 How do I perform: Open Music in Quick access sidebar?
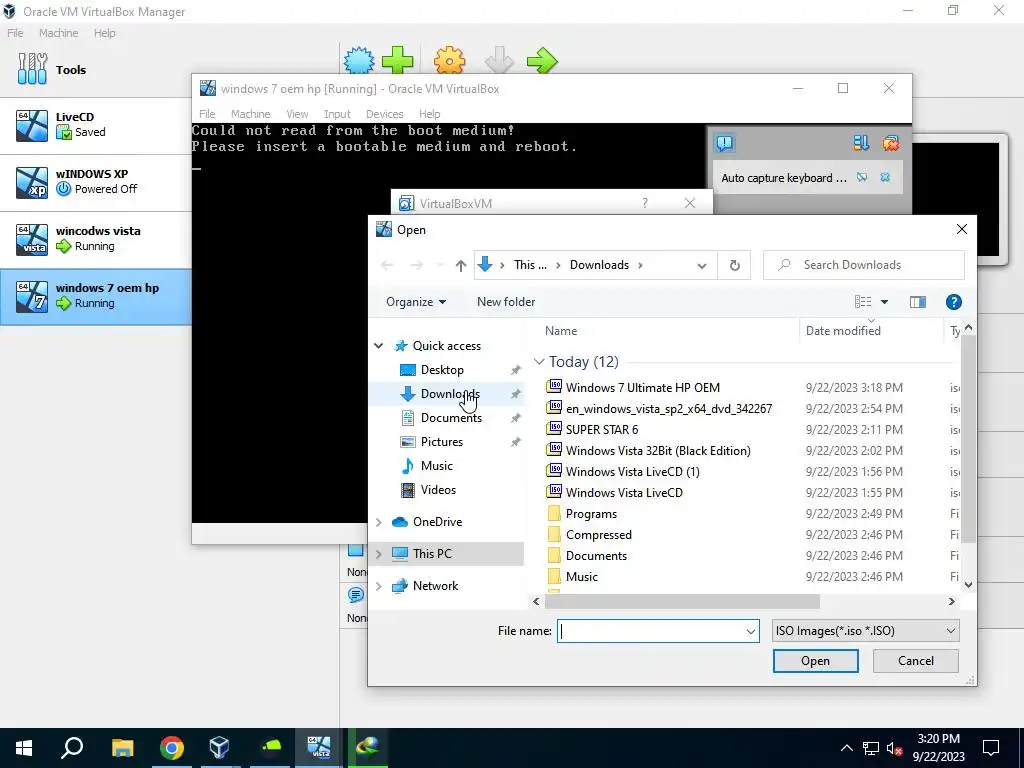point(436,466)
